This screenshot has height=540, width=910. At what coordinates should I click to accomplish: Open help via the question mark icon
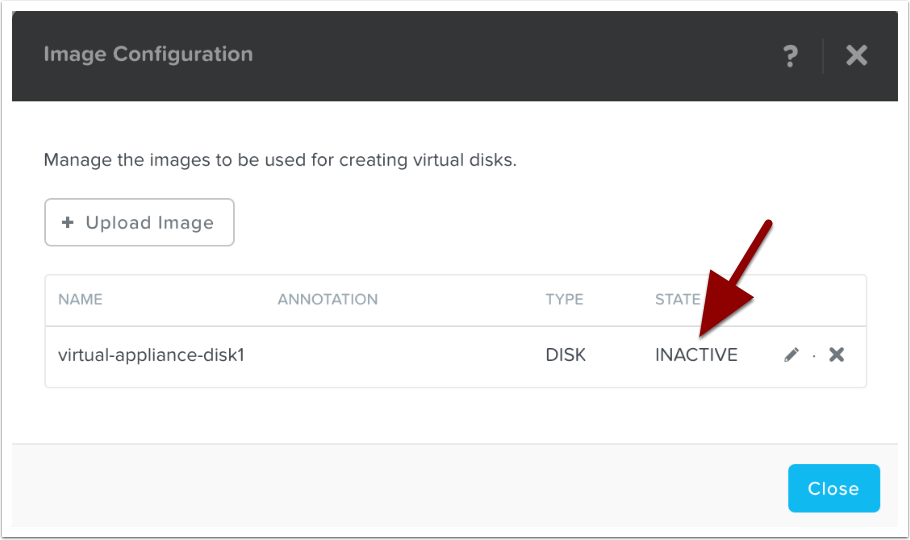(x=790, y=55)
